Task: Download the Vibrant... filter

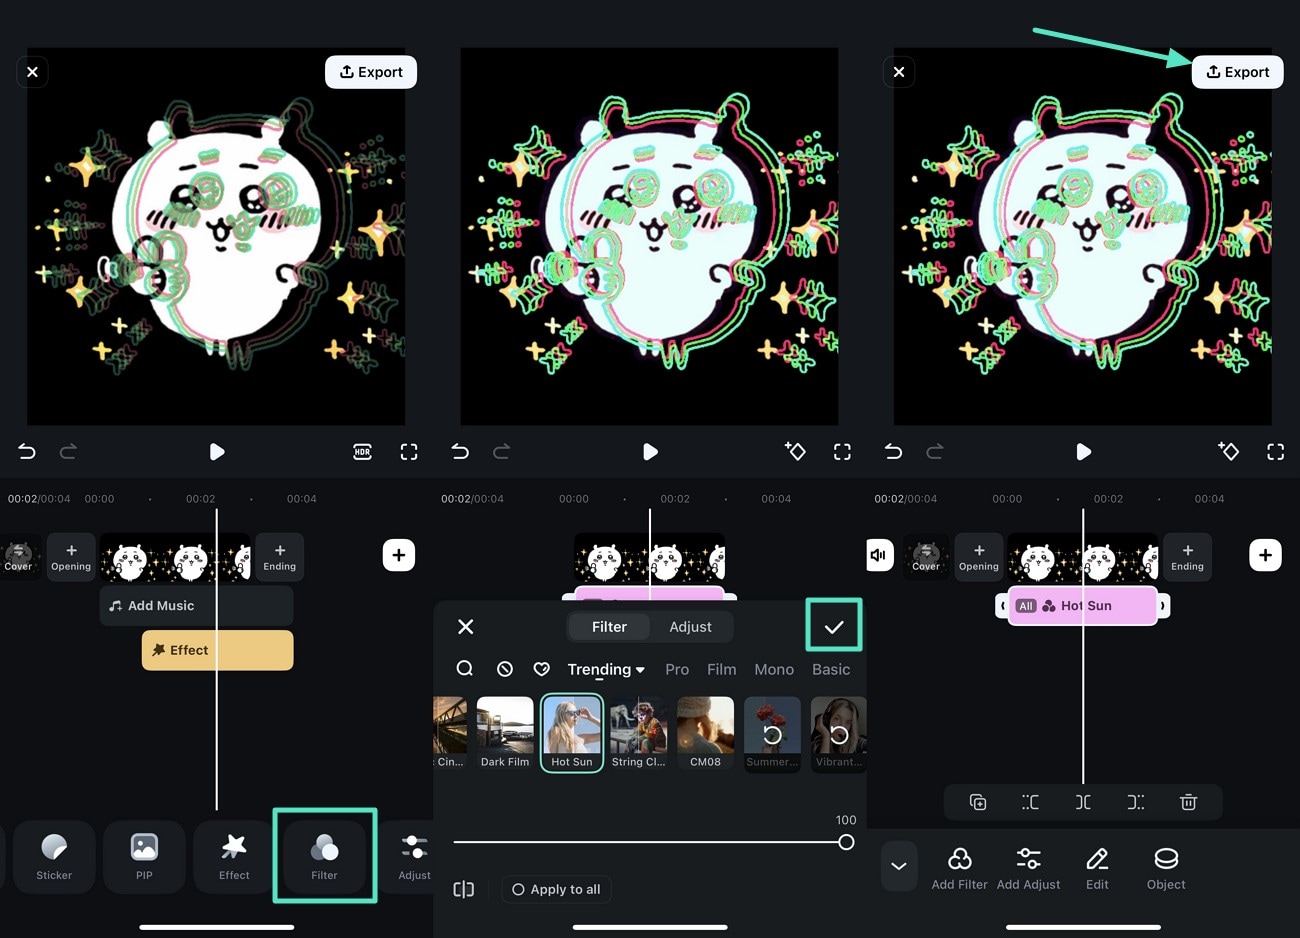Action: click(x=838, y=733)
